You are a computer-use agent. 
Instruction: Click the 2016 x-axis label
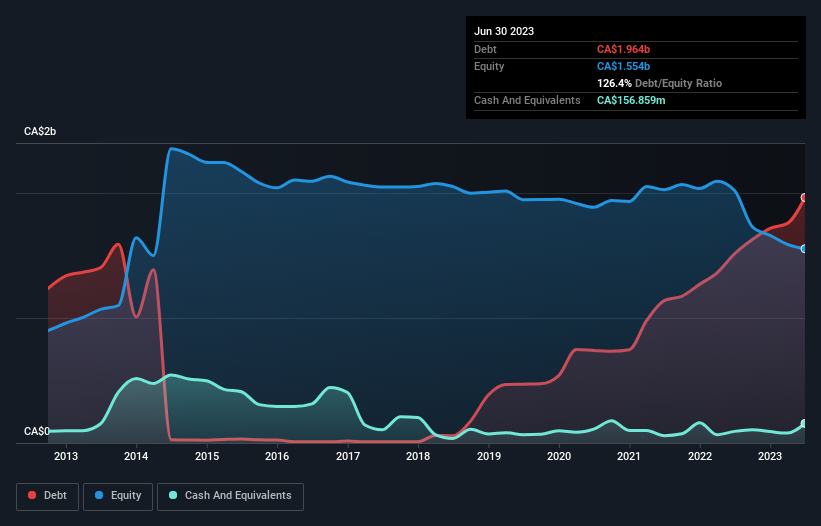[277, 456]
